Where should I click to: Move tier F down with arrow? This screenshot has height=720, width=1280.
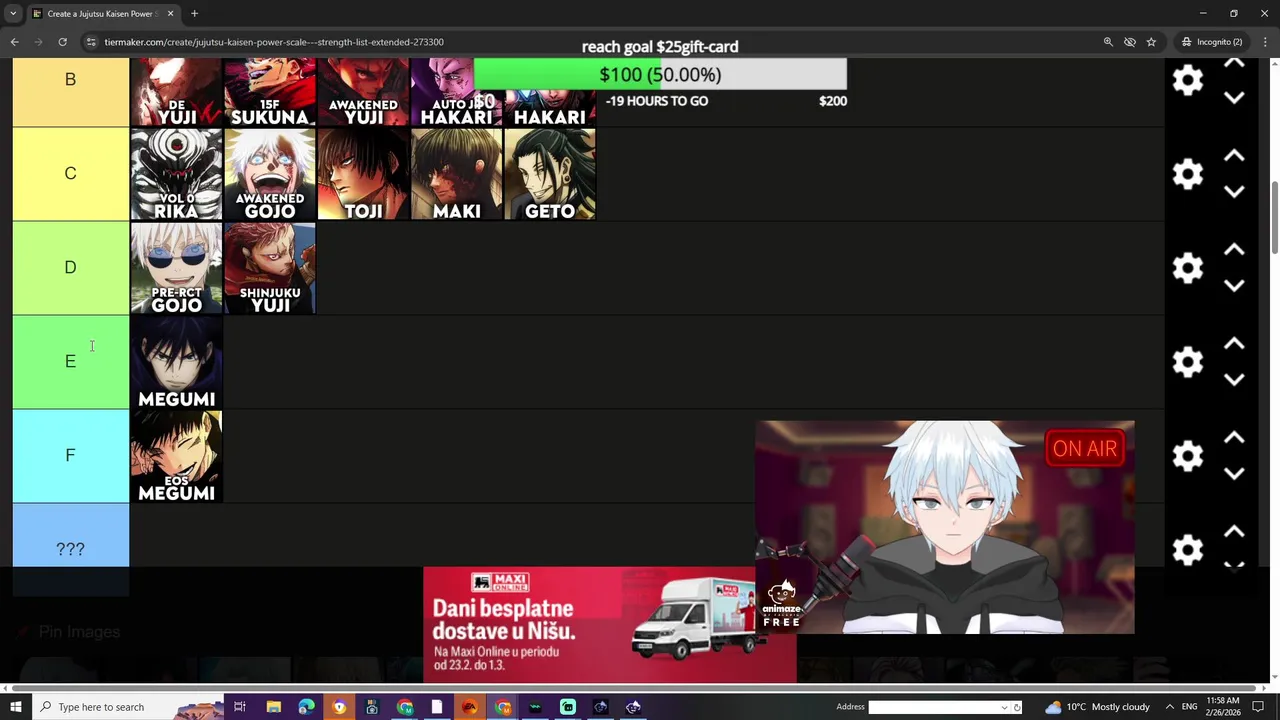click(x=1234, y=474)
